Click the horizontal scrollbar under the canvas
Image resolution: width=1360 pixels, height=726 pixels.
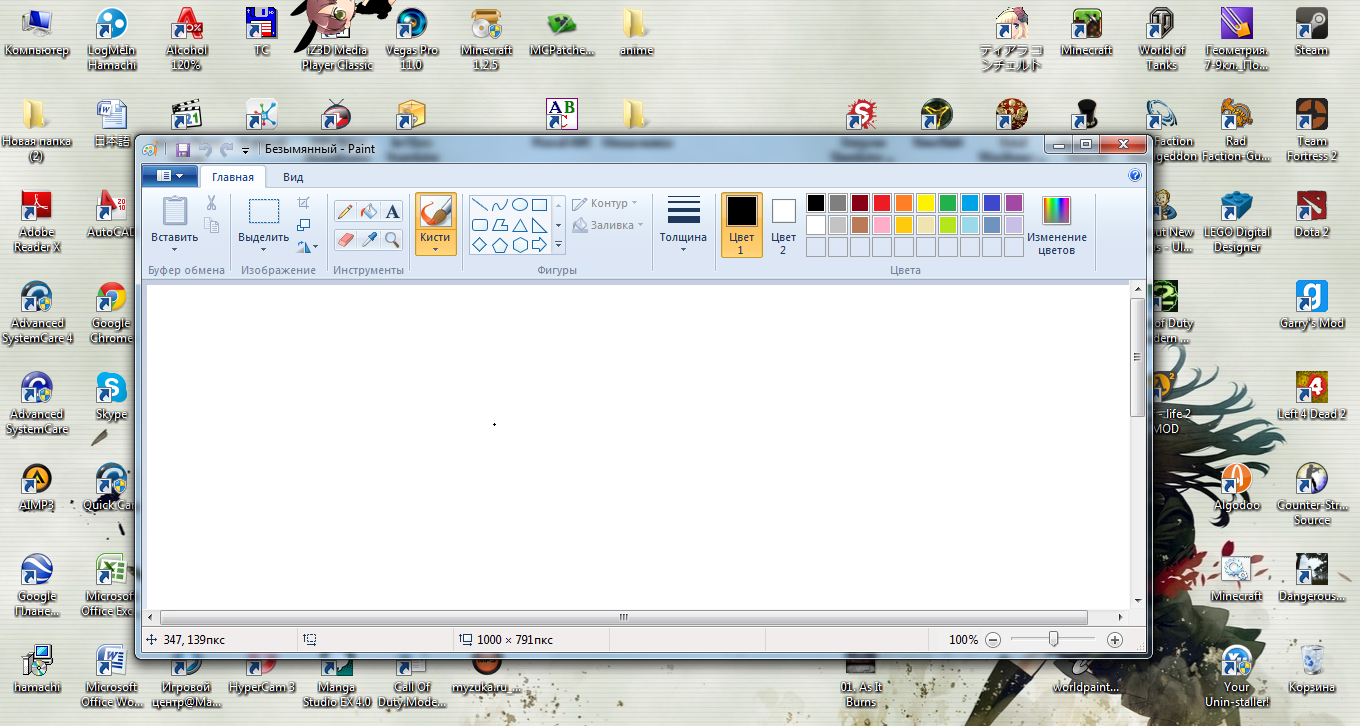click(624, 617)
